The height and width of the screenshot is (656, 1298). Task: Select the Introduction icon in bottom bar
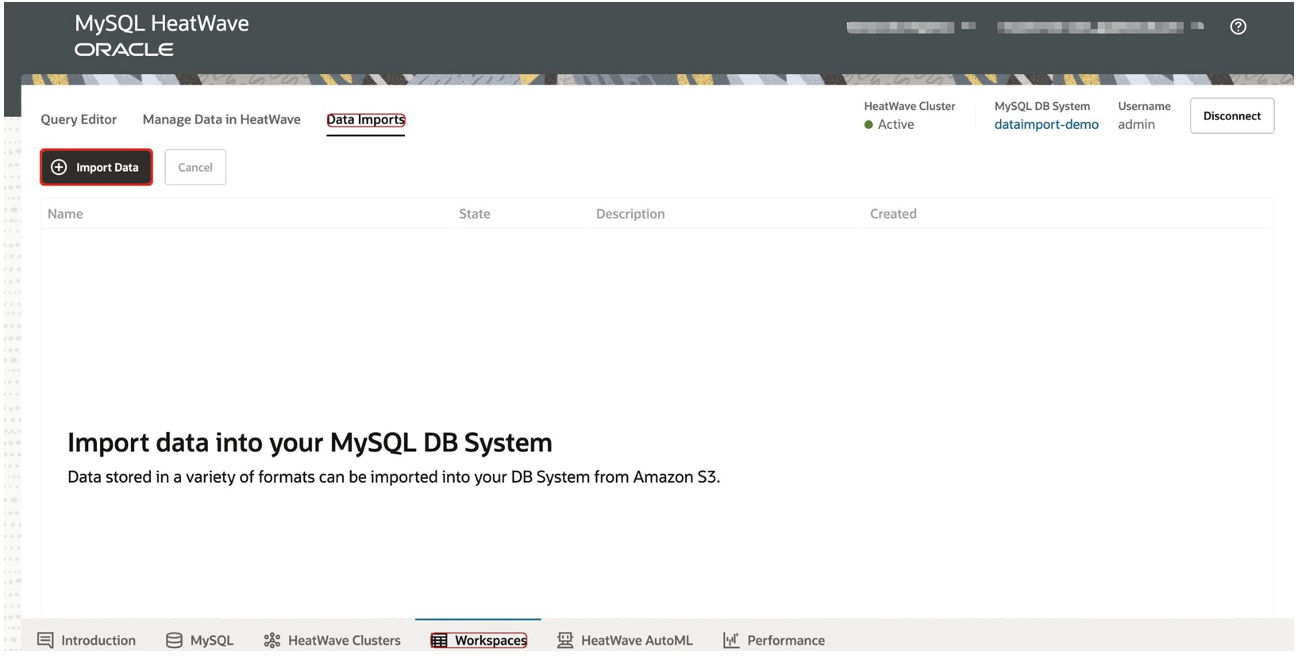pyautogui.click(x=44, y=639)
